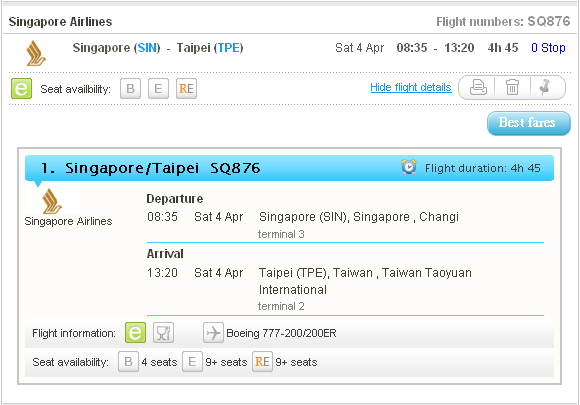Click flight number SQ876 in header
Screen dimensions: 580x405
549,21
